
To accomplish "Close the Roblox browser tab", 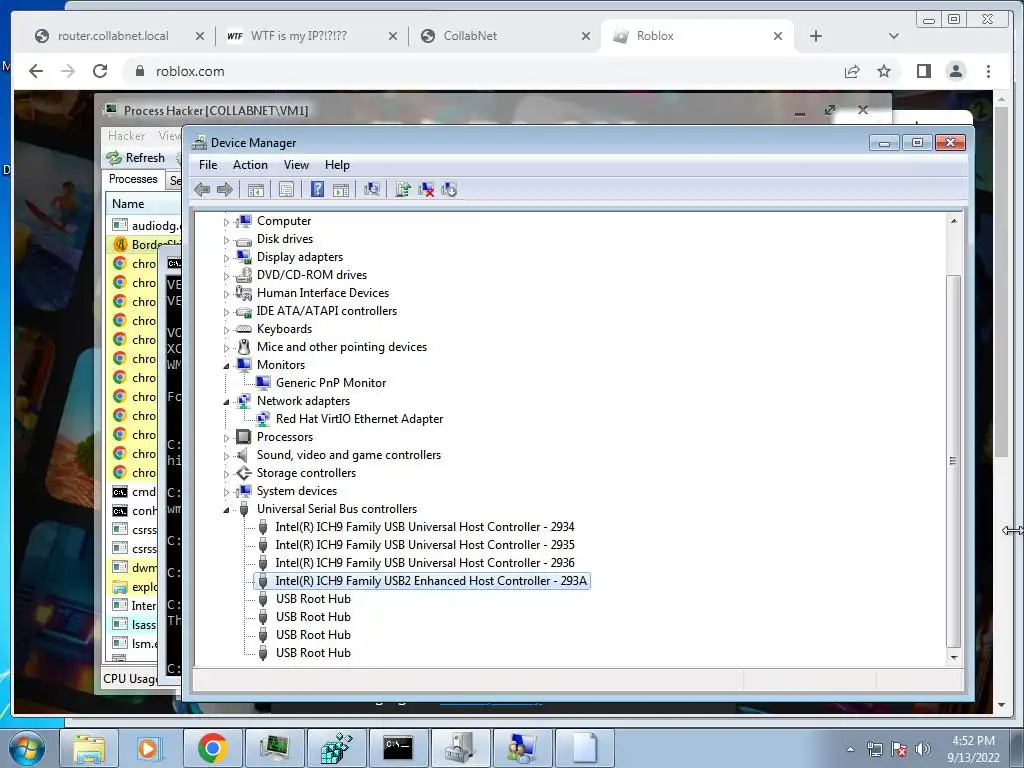I will tap(778, 36).
